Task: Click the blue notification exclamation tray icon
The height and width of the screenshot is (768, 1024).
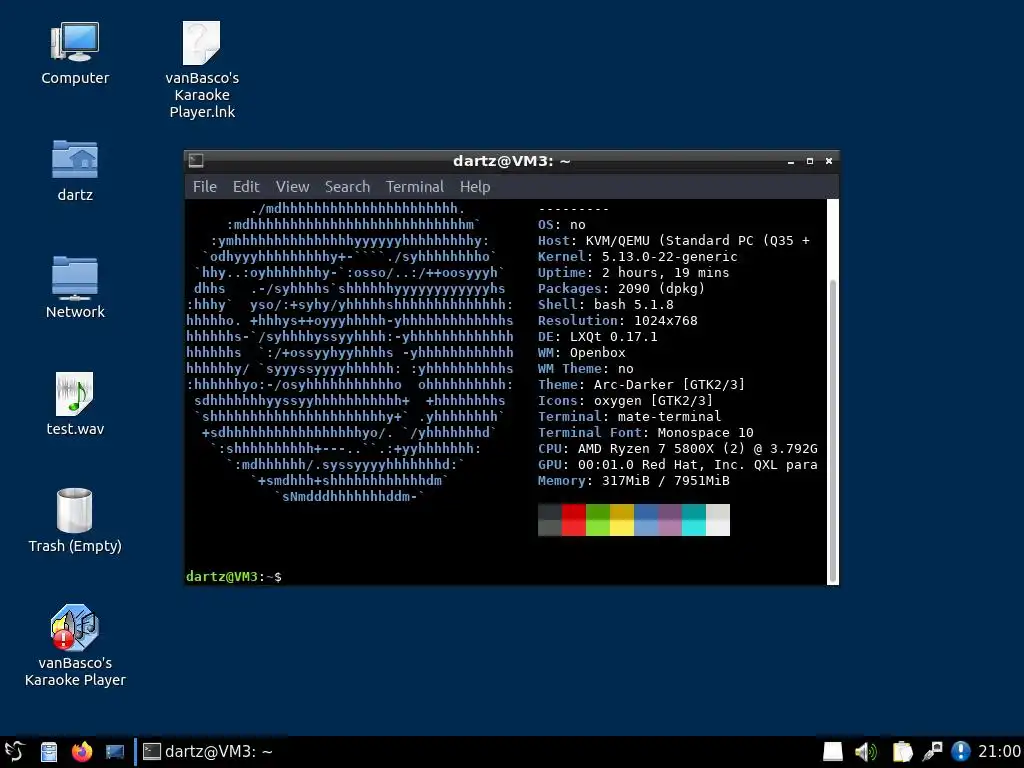Action: pos(961,752)
